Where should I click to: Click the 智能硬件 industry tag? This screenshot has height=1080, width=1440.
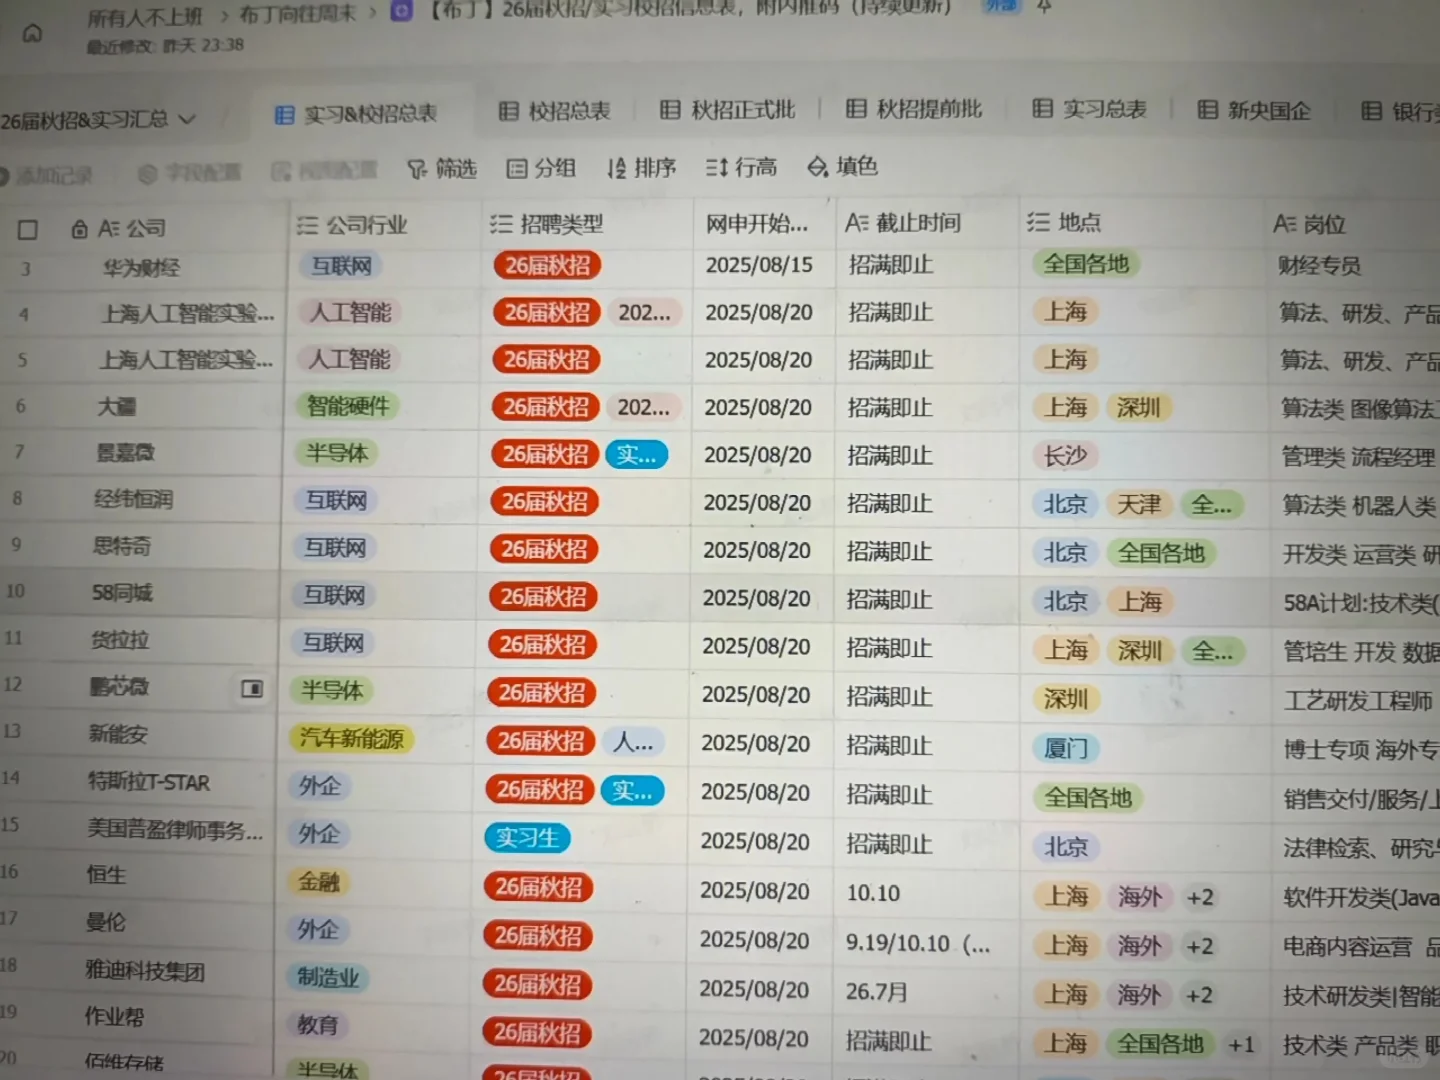[347, 406]
